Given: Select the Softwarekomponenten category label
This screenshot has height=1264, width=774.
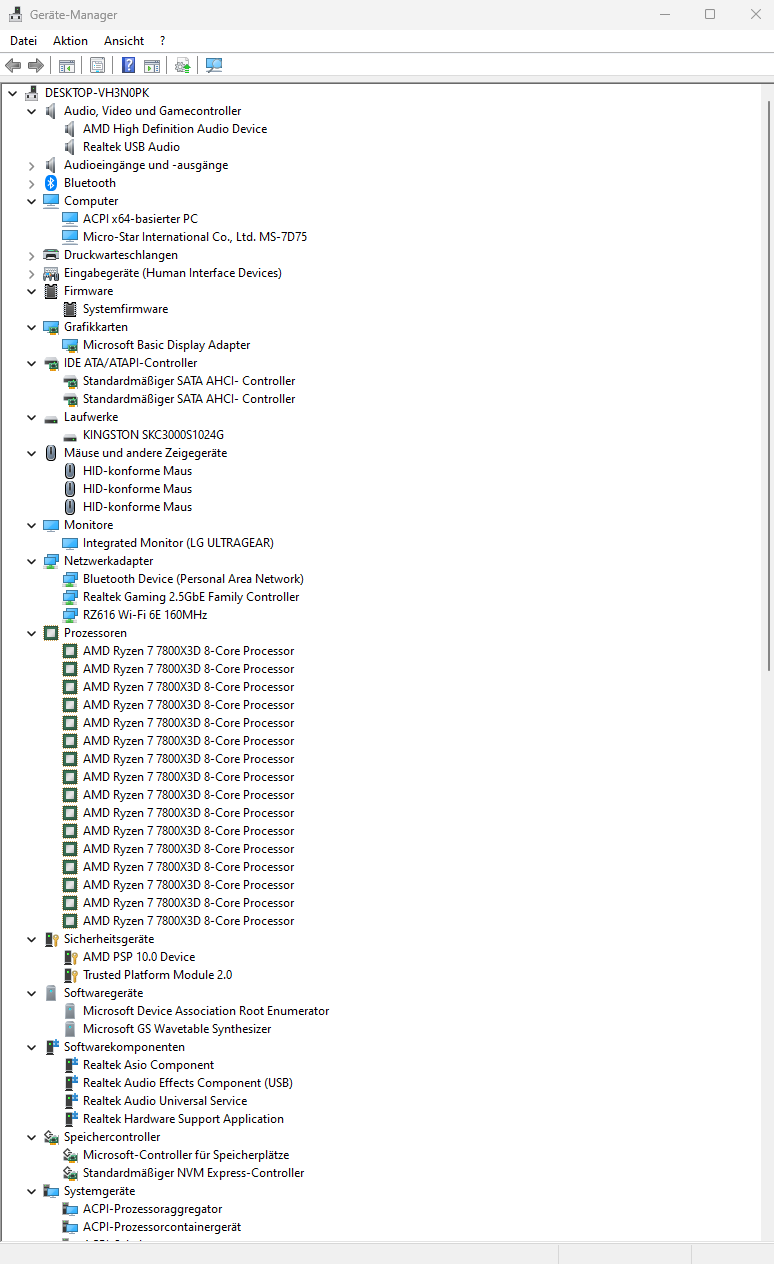Looking at the screenshot, I should (x=124, y=1047).
